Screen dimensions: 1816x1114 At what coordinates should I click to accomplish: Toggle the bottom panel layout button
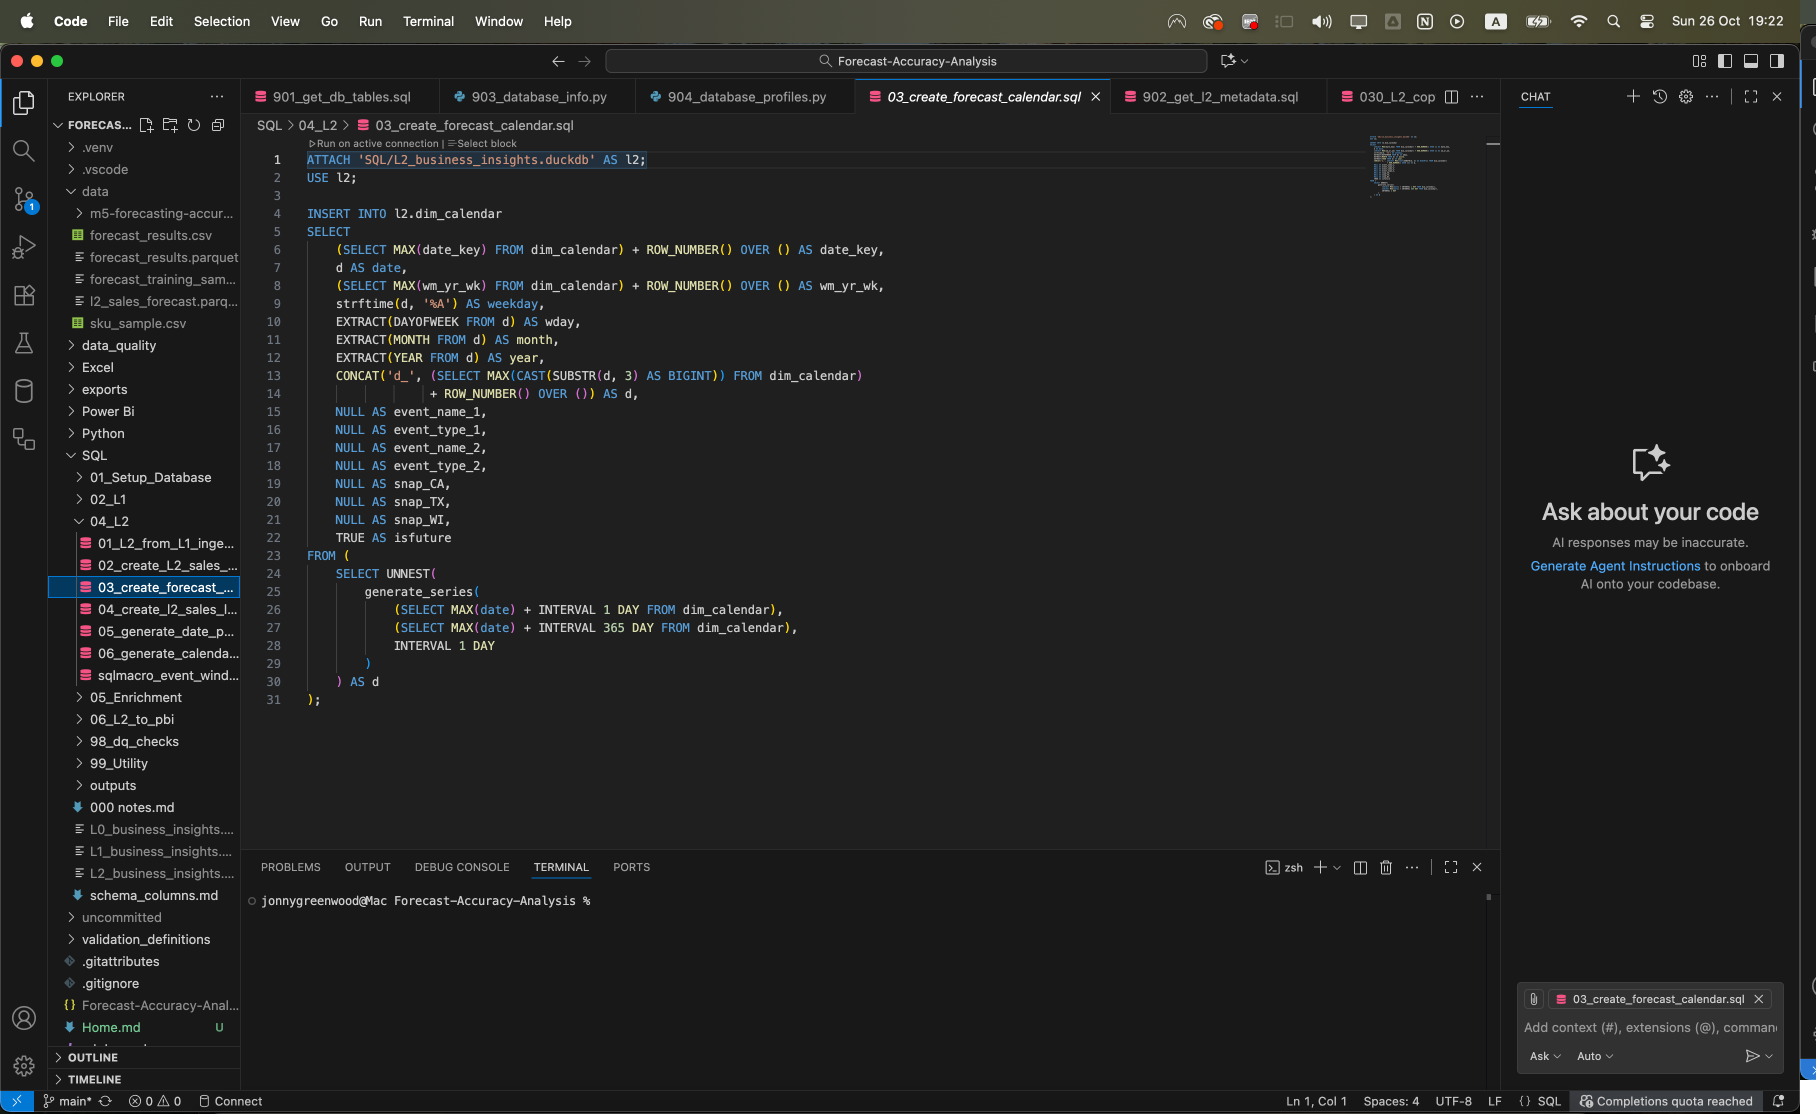click(1751, 61)
